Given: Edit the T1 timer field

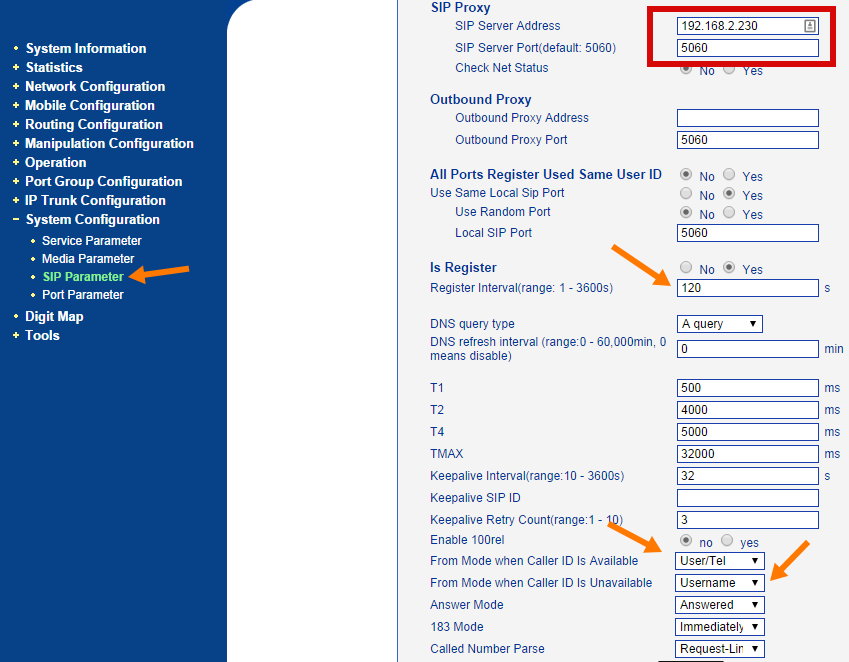Looking at the screenshot, I should click(x=747, y=388).
